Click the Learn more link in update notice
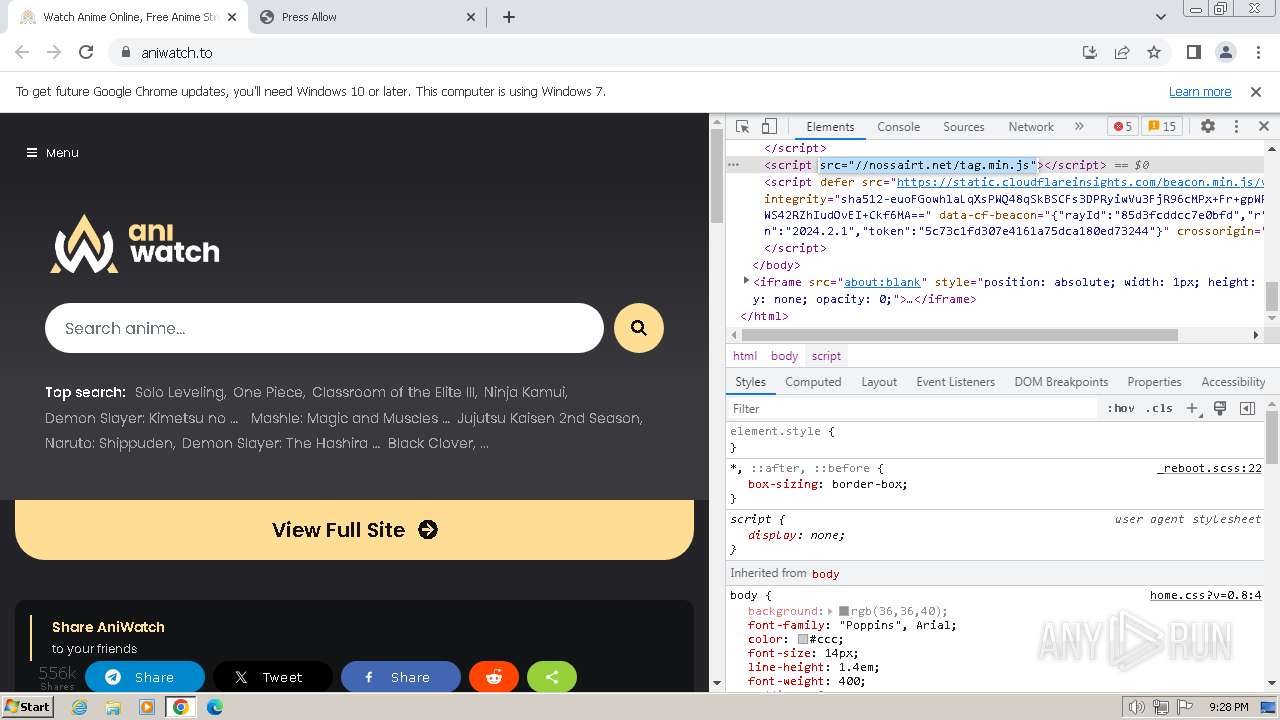 pyautogui.click(x=1200, y=92)
